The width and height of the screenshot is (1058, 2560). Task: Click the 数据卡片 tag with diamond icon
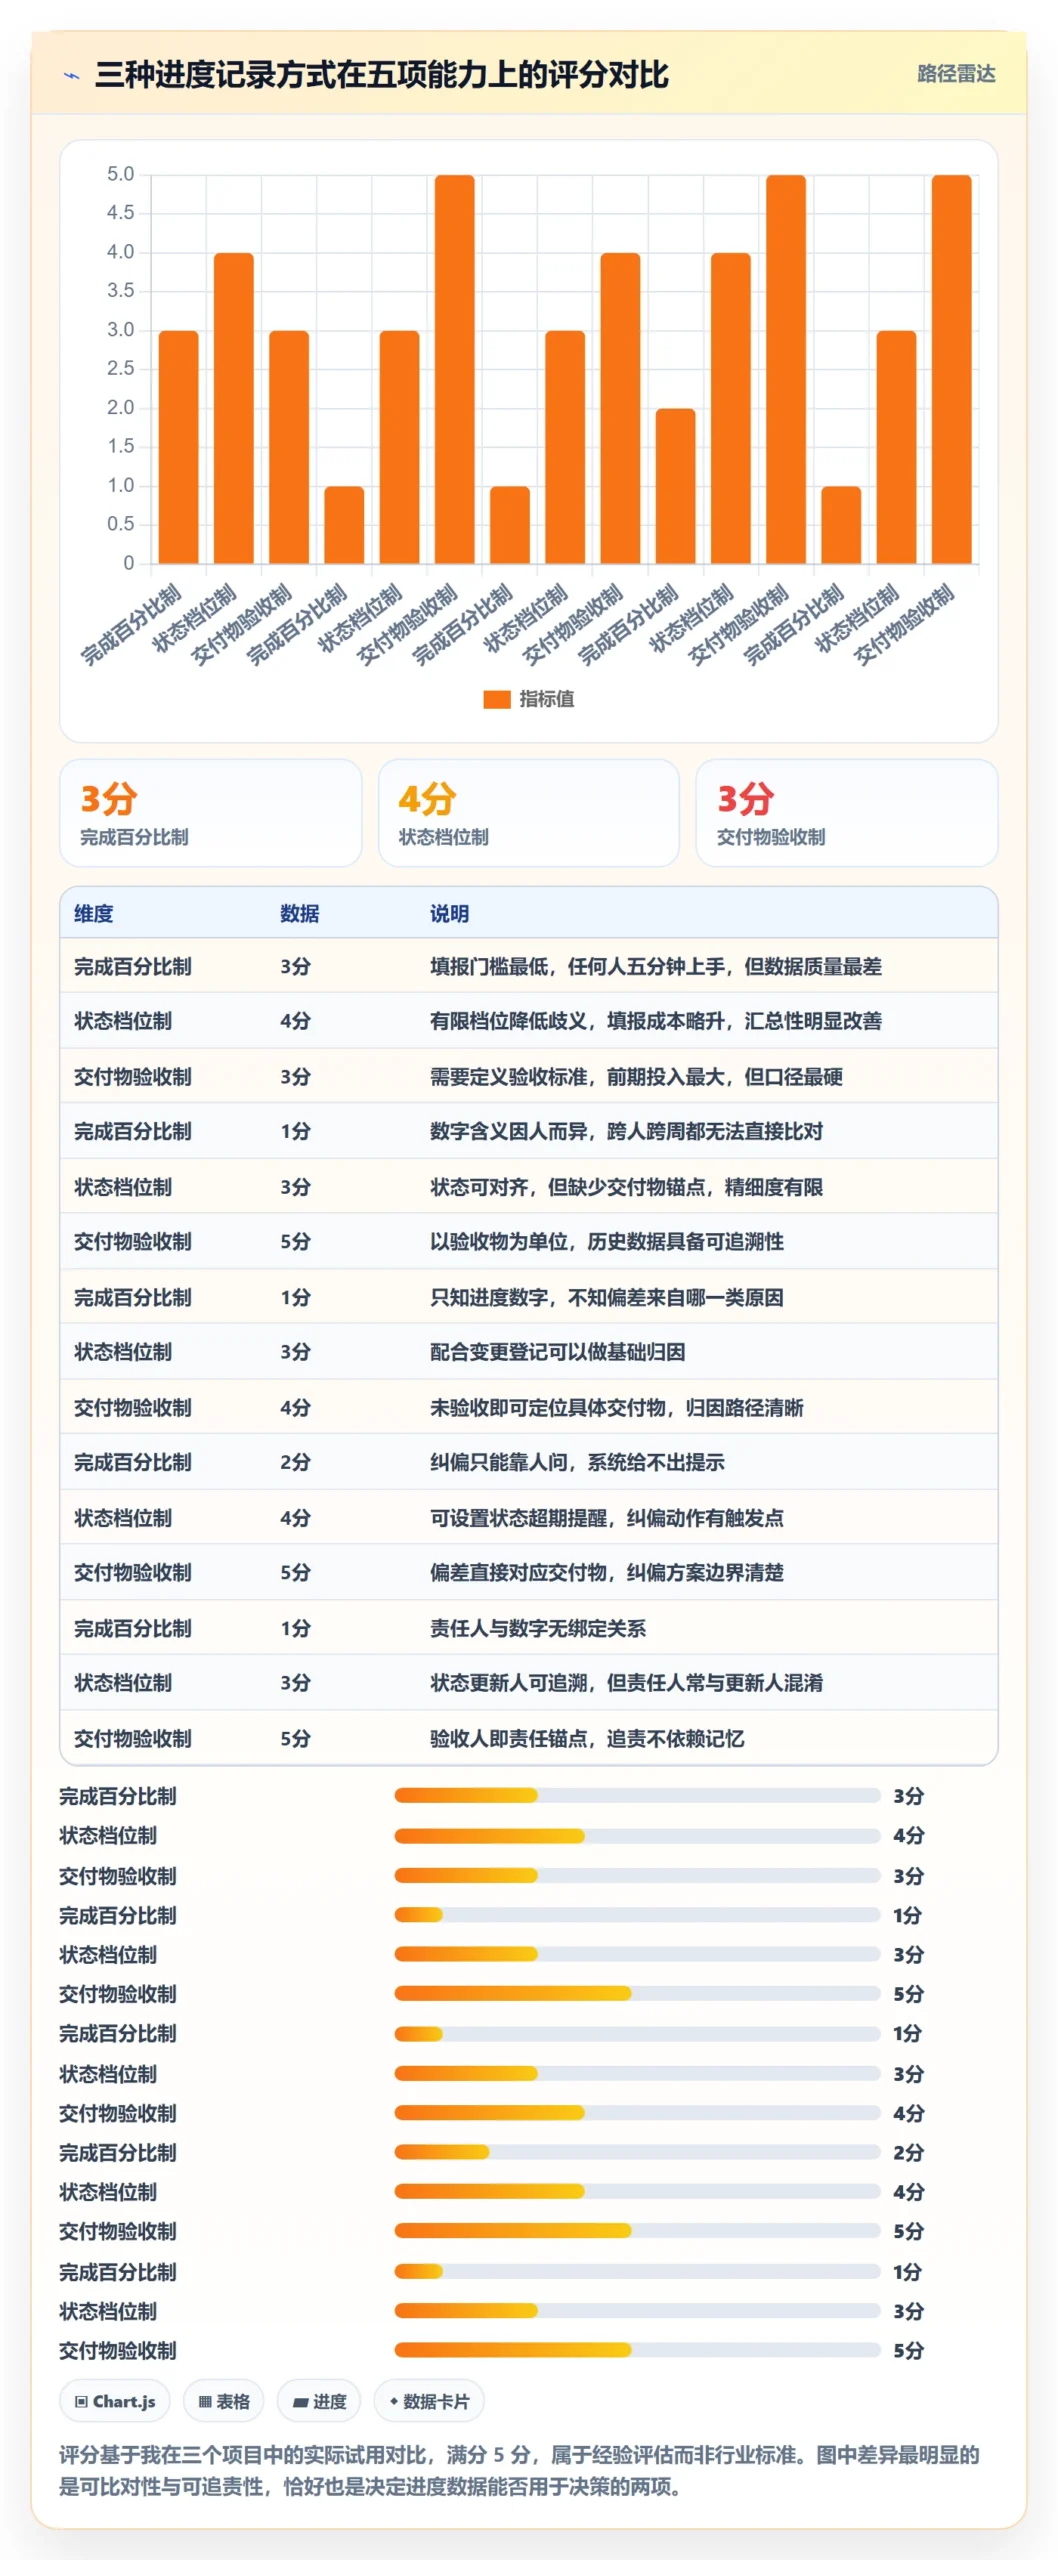429,2401
